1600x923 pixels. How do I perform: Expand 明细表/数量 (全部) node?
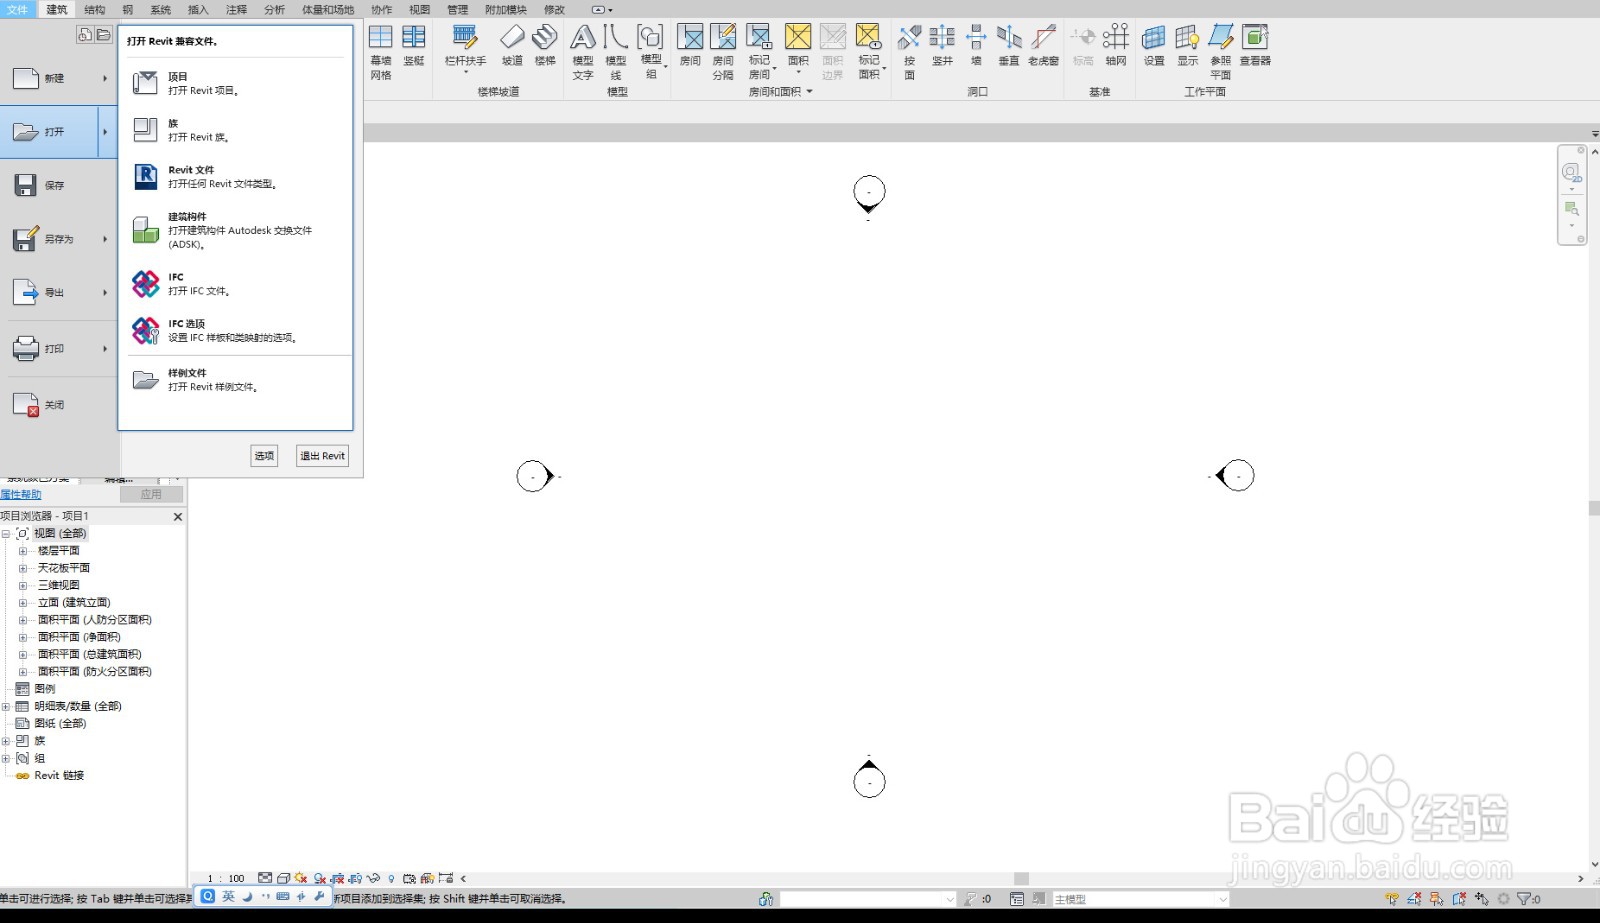6,706
